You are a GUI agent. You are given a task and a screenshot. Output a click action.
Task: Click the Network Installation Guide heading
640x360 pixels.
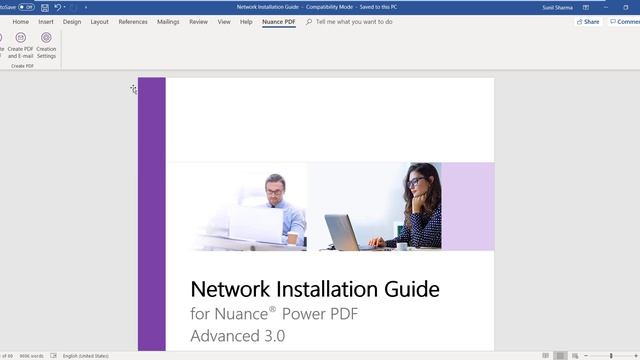click(315, 289)
